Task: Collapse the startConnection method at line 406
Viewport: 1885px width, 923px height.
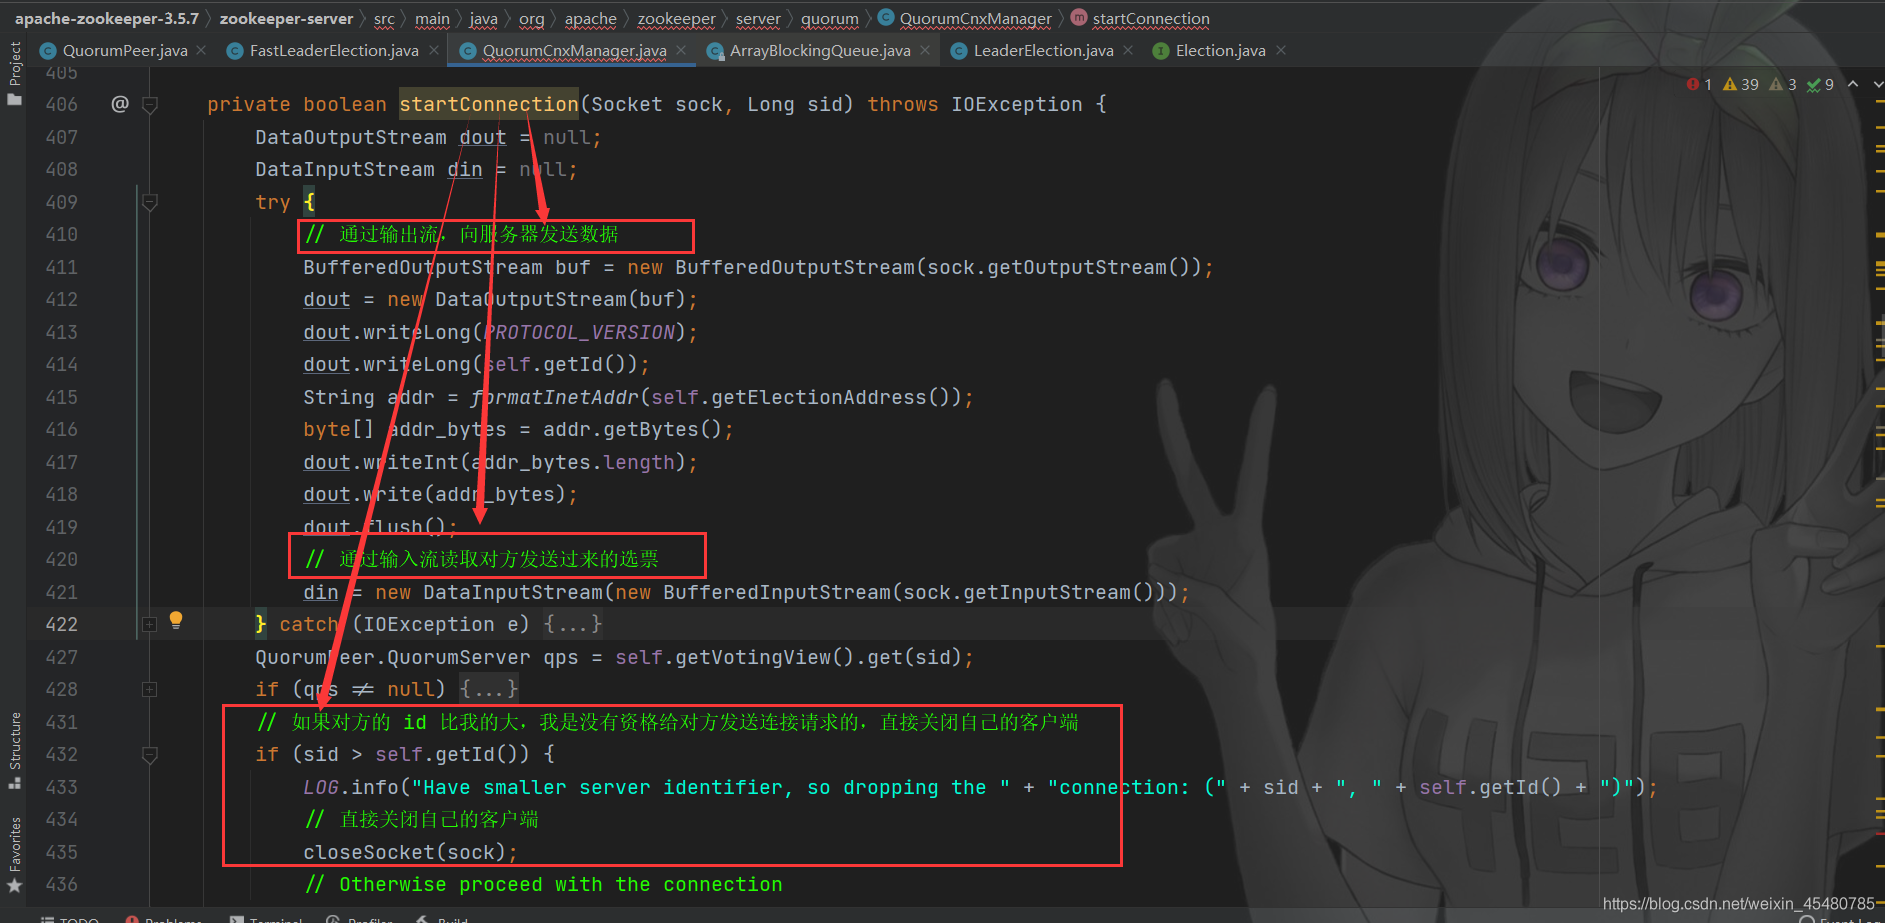Action: click(150, 105)
